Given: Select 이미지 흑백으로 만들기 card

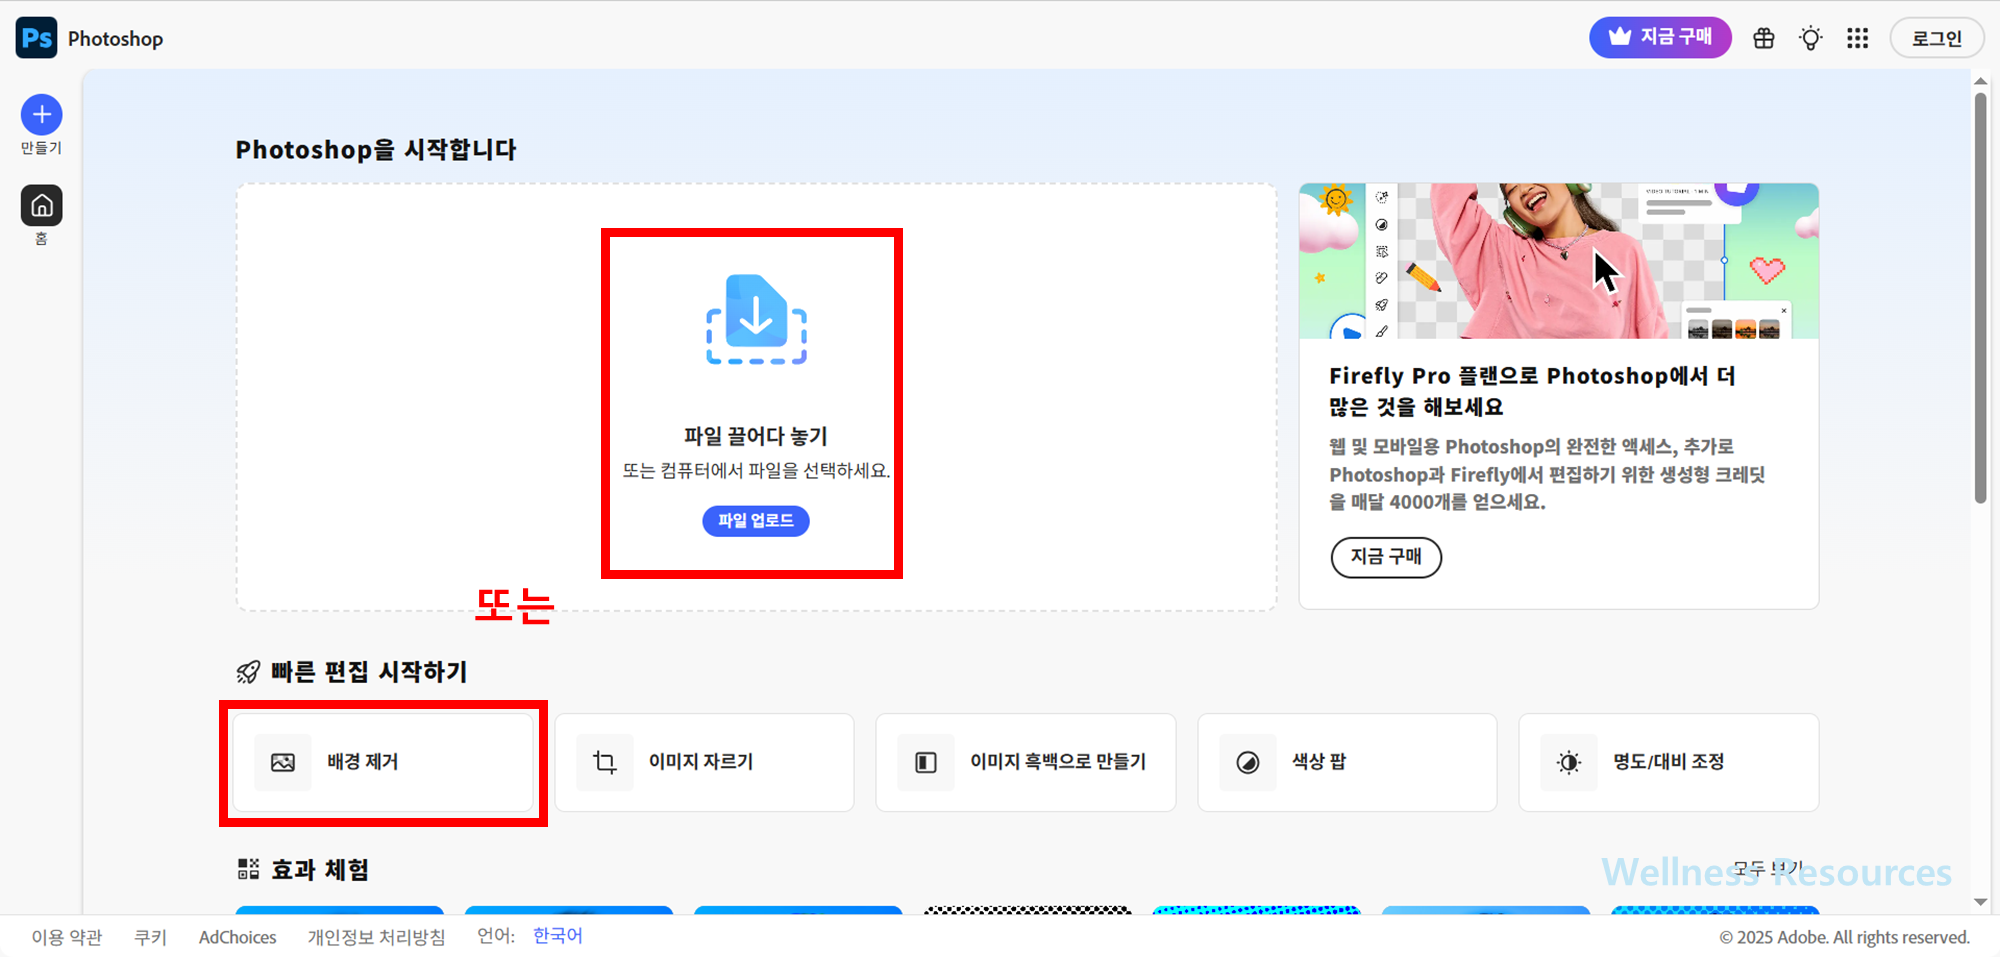Looking at the screenshot, I should [x=1026, y=762].
